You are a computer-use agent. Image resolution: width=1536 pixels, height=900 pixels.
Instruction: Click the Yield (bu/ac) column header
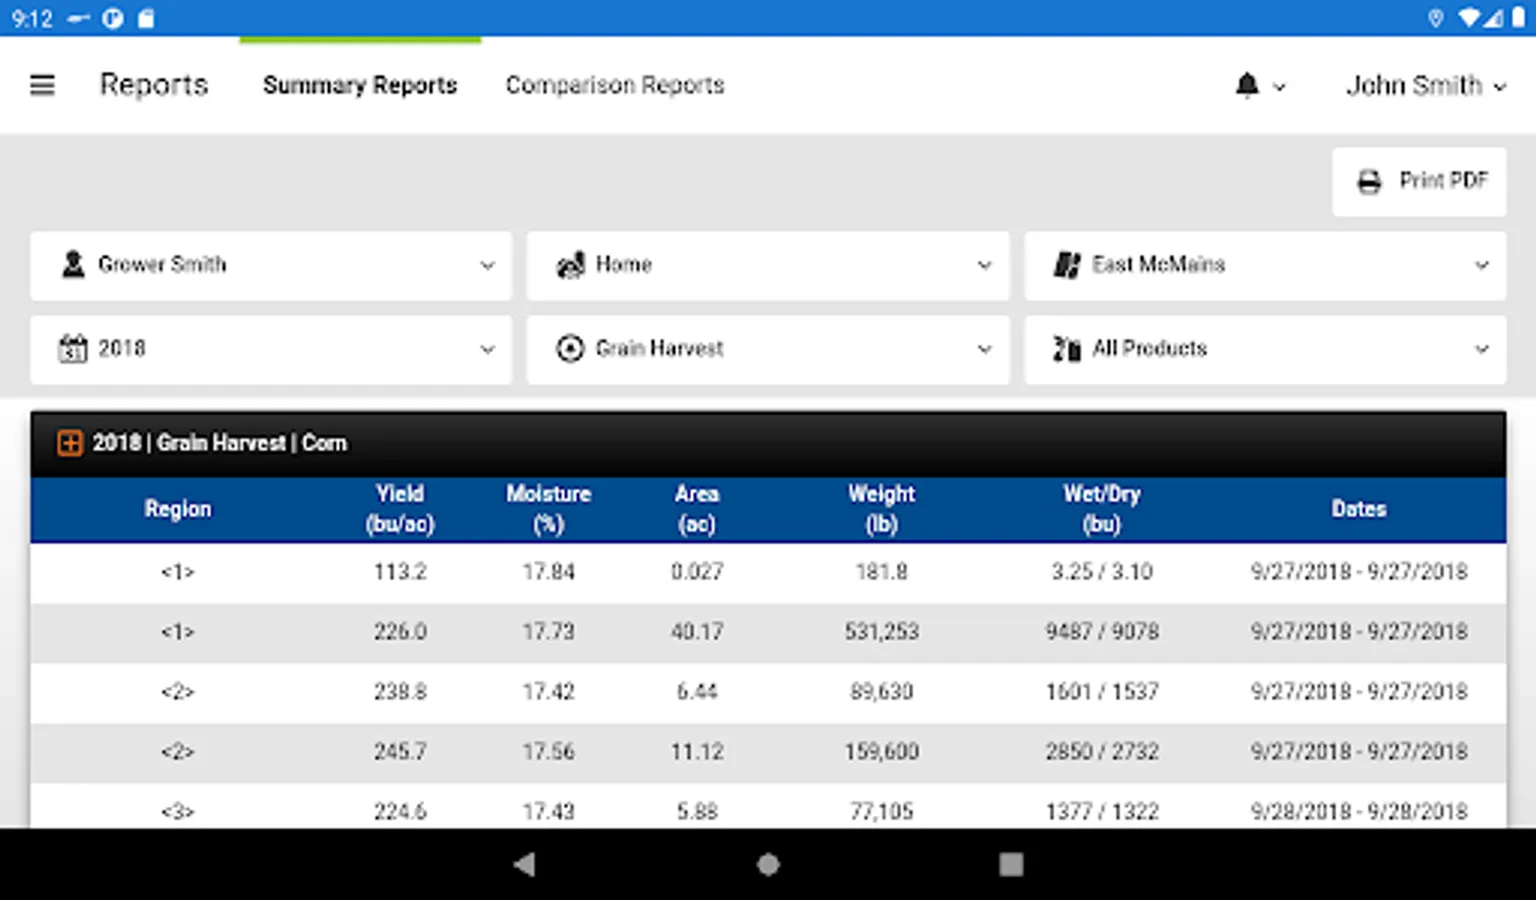[400, 509]
